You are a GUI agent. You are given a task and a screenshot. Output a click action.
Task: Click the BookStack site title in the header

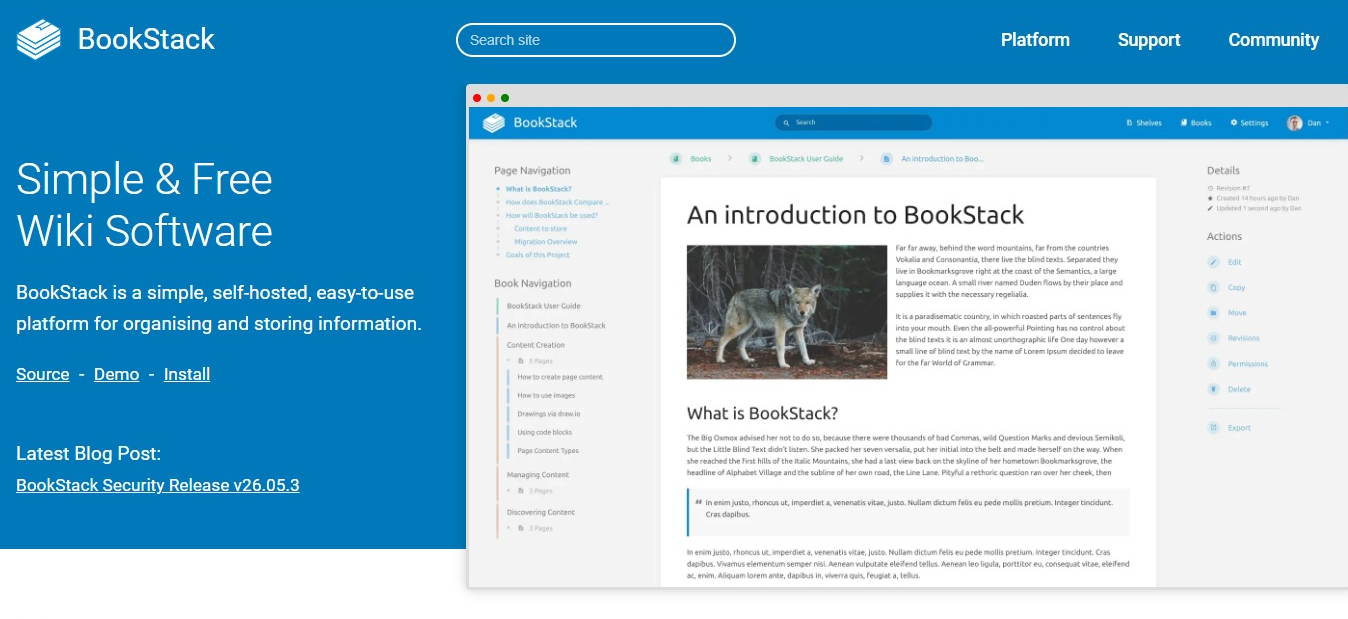coord(146,39)
